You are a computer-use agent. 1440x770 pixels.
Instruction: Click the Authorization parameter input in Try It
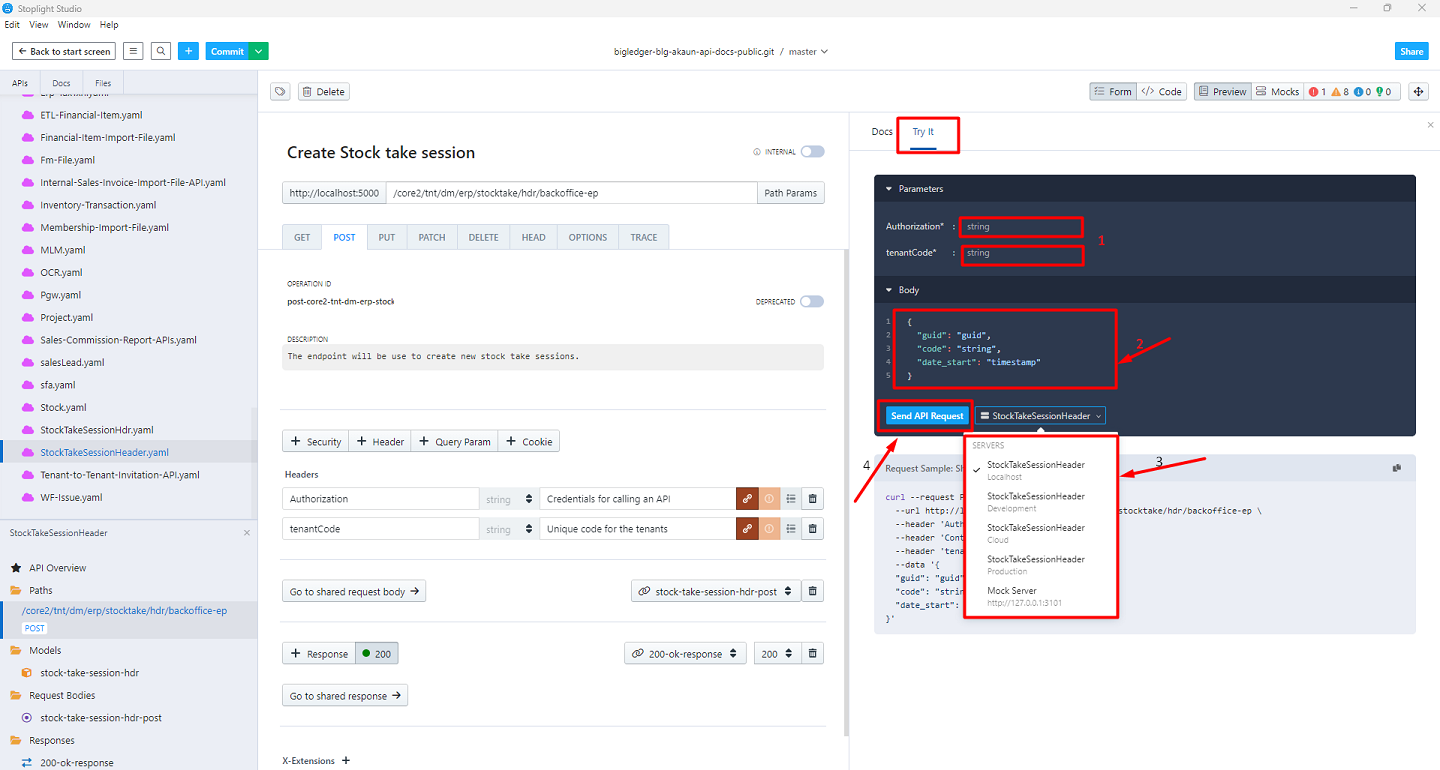pyautogui.click(x=1021, y=227)
